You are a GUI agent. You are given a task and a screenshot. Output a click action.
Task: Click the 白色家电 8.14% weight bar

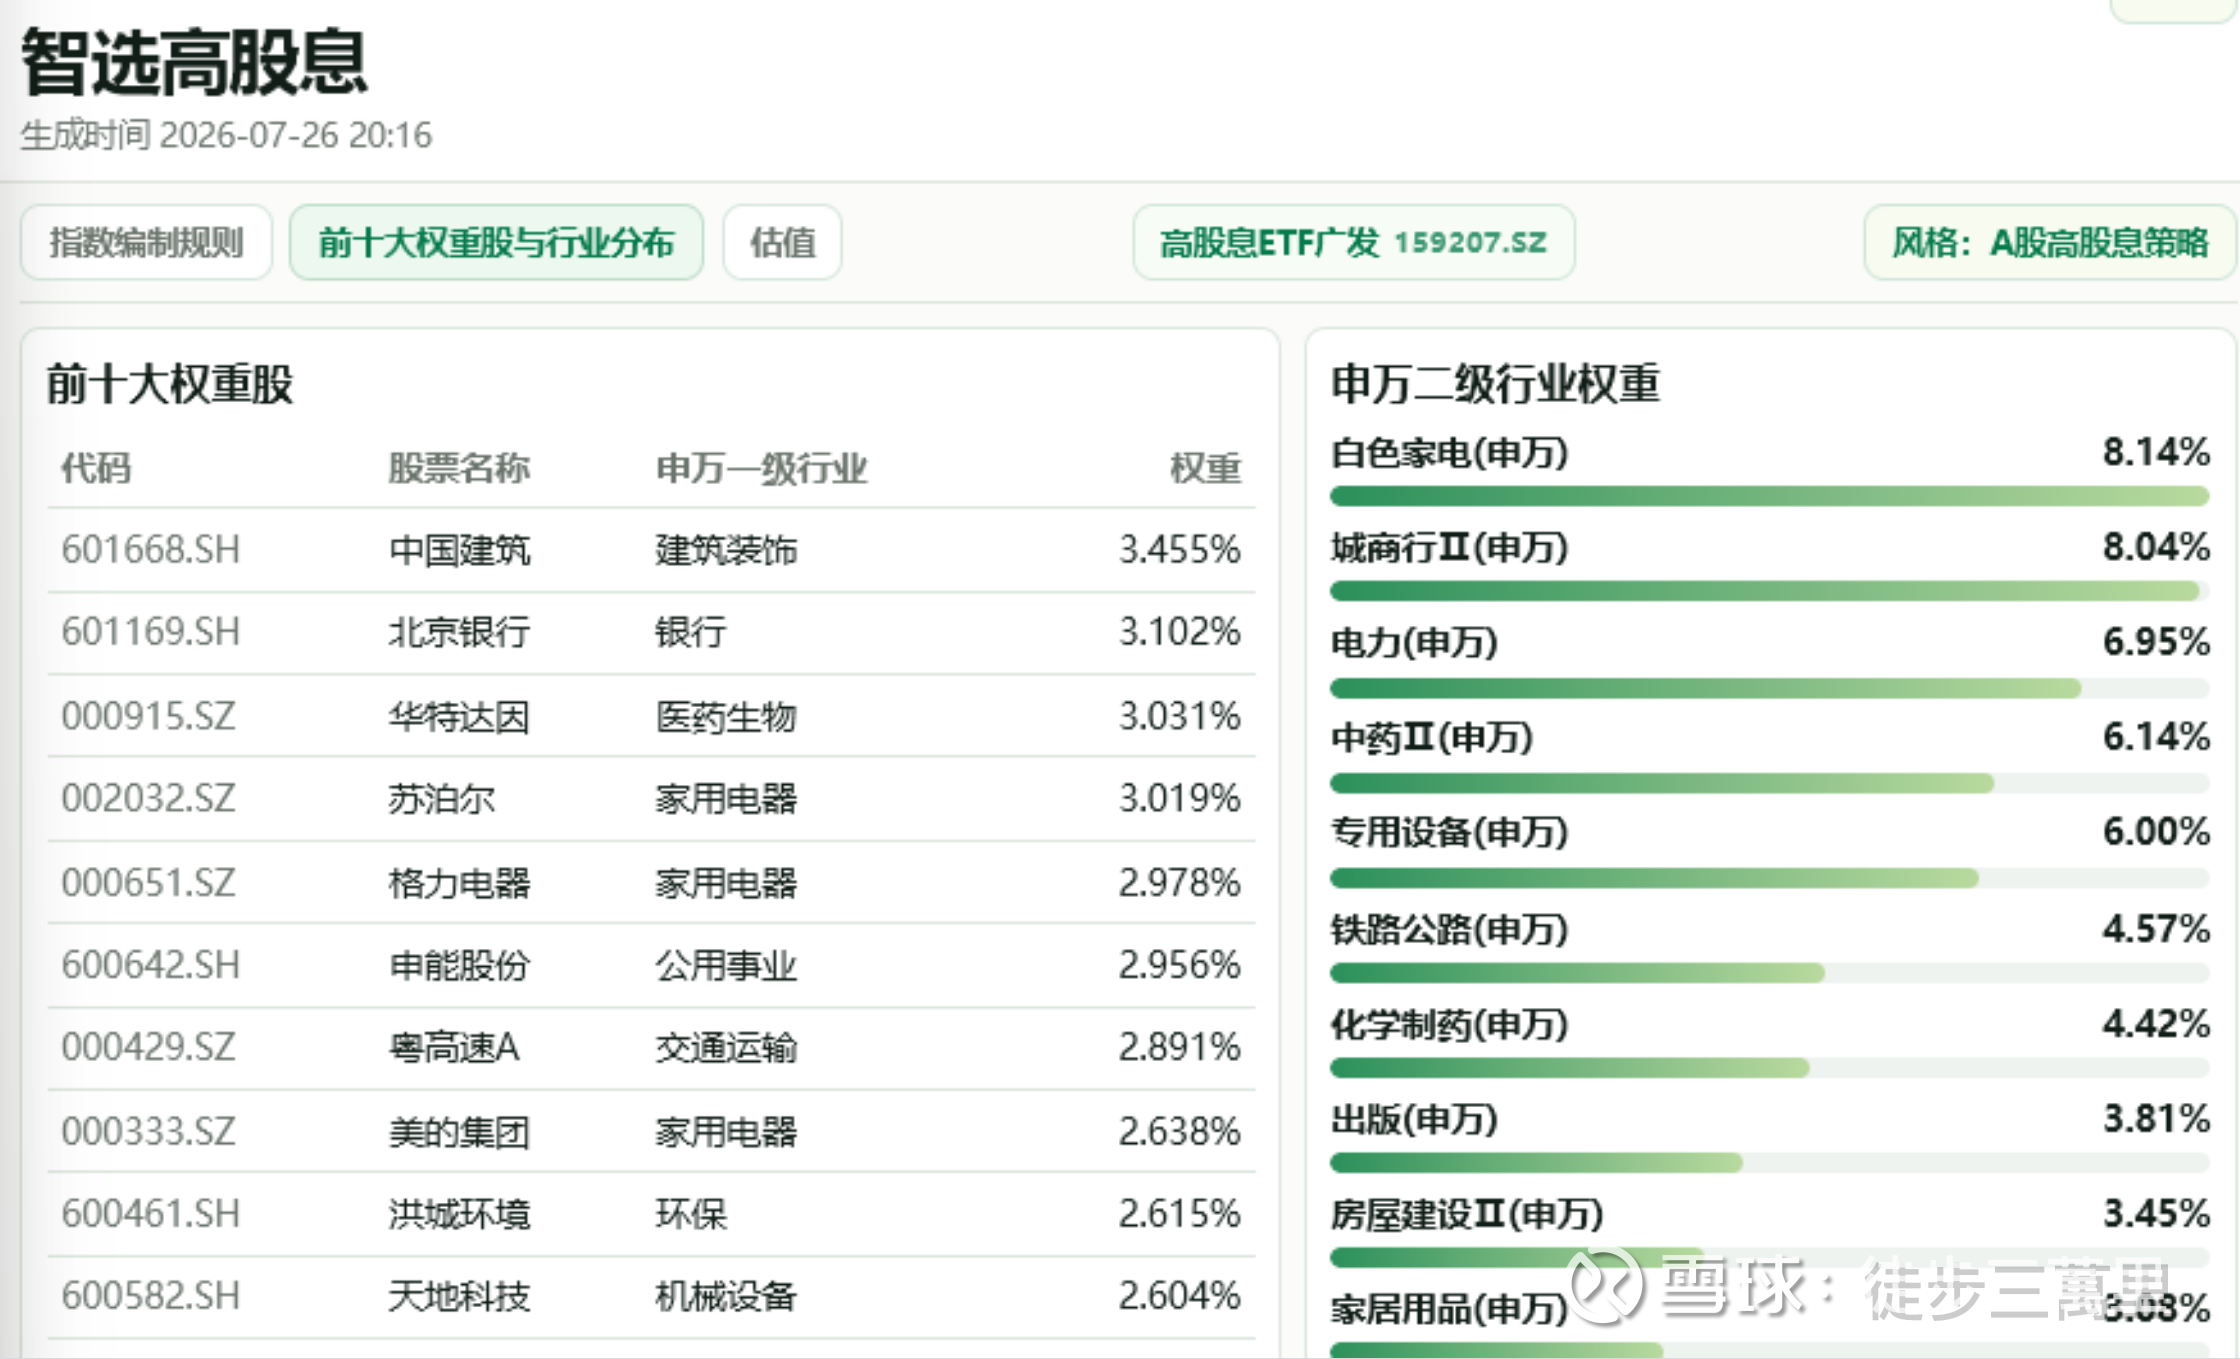coord(1769,496)
